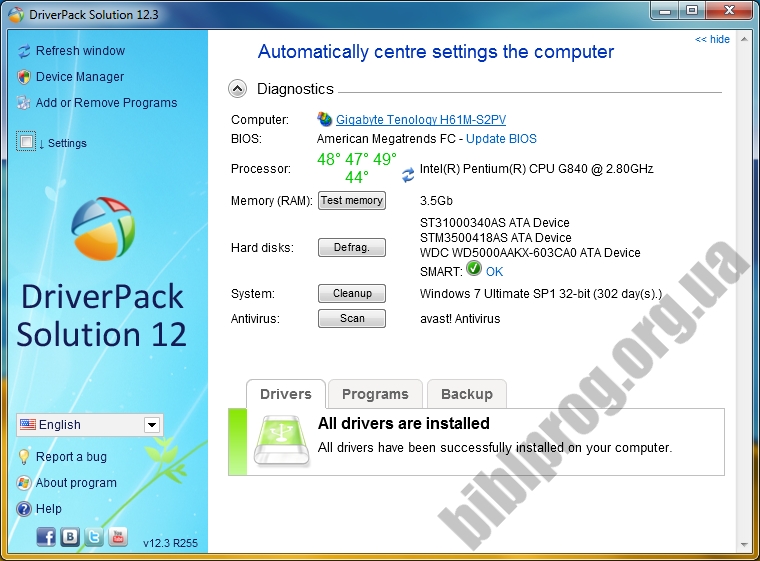
Task: Click the Refresh window label
Action: (x=80, y=51)
